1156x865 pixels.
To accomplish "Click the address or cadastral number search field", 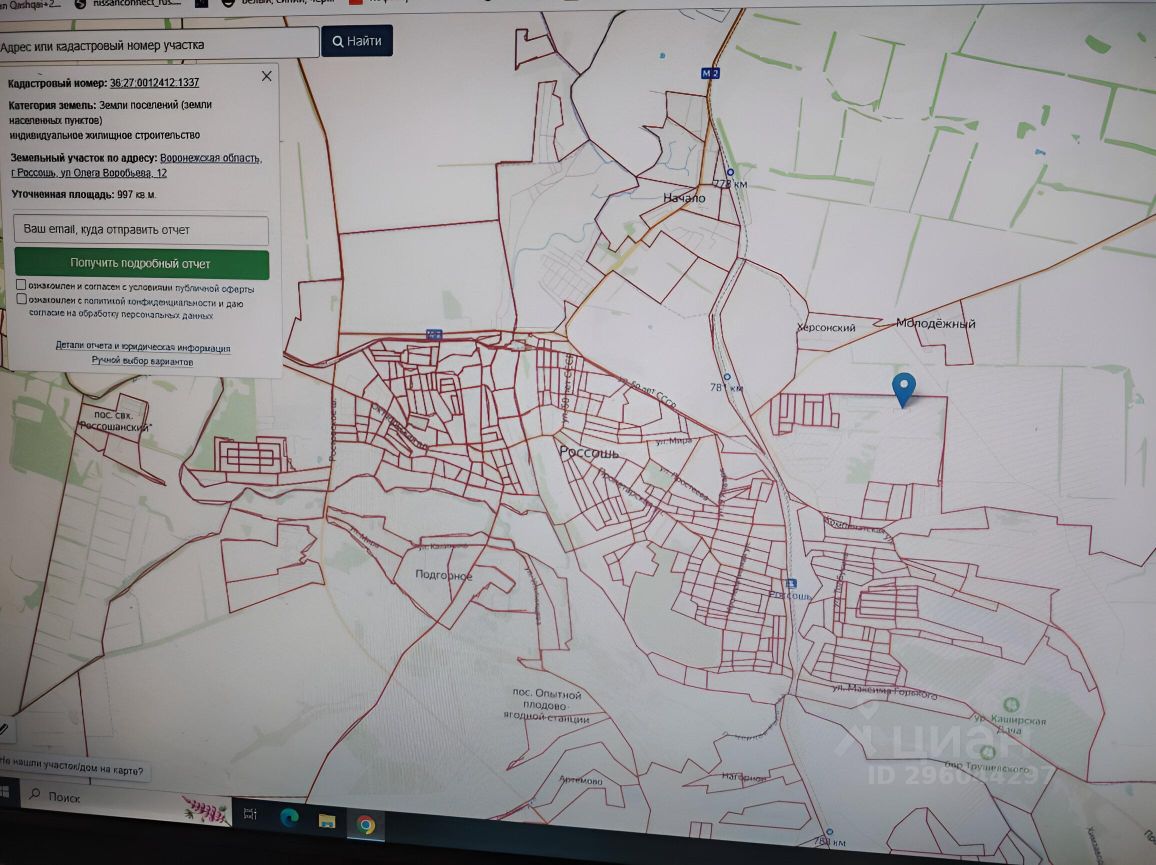I will 159,44.
